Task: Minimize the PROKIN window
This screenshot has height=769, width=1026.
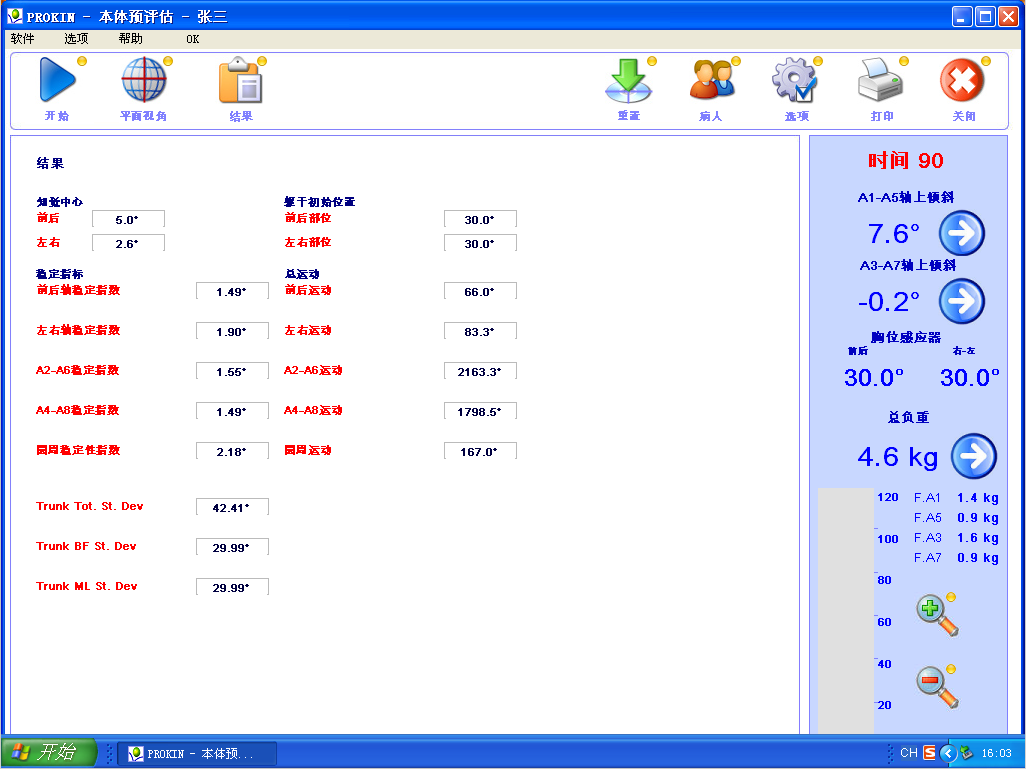Action: click(961, 16)
